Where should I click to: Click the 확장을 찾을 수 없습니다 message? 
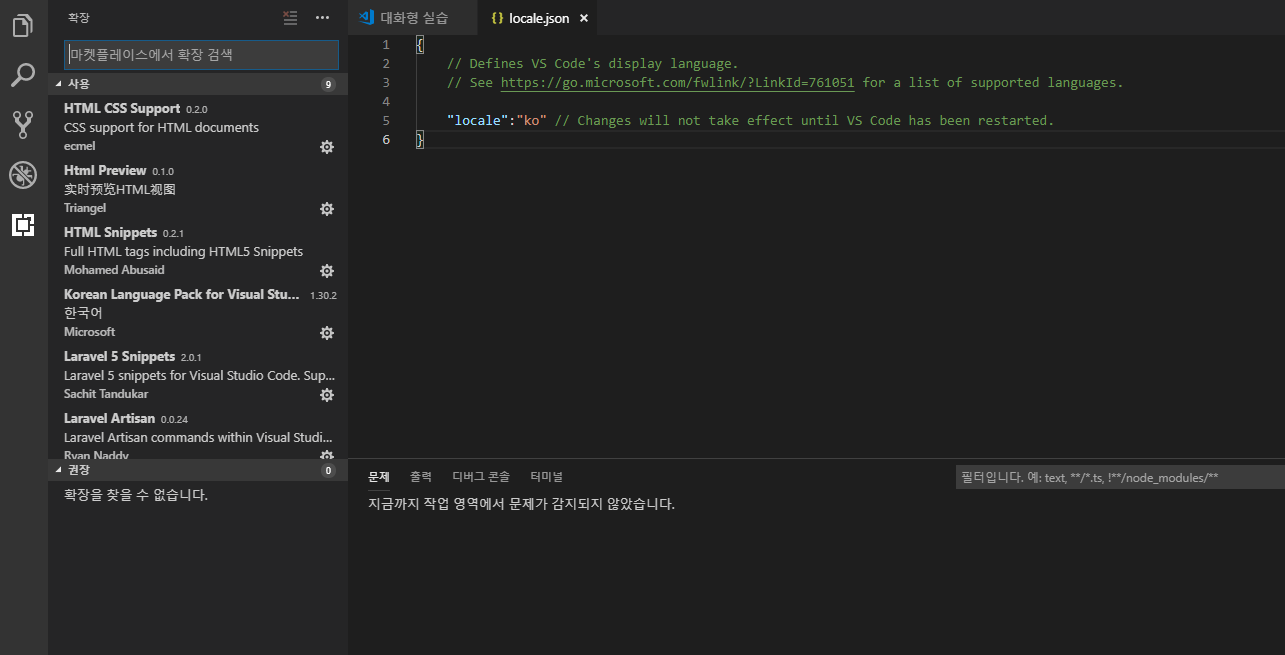click(x=136, y=495)
